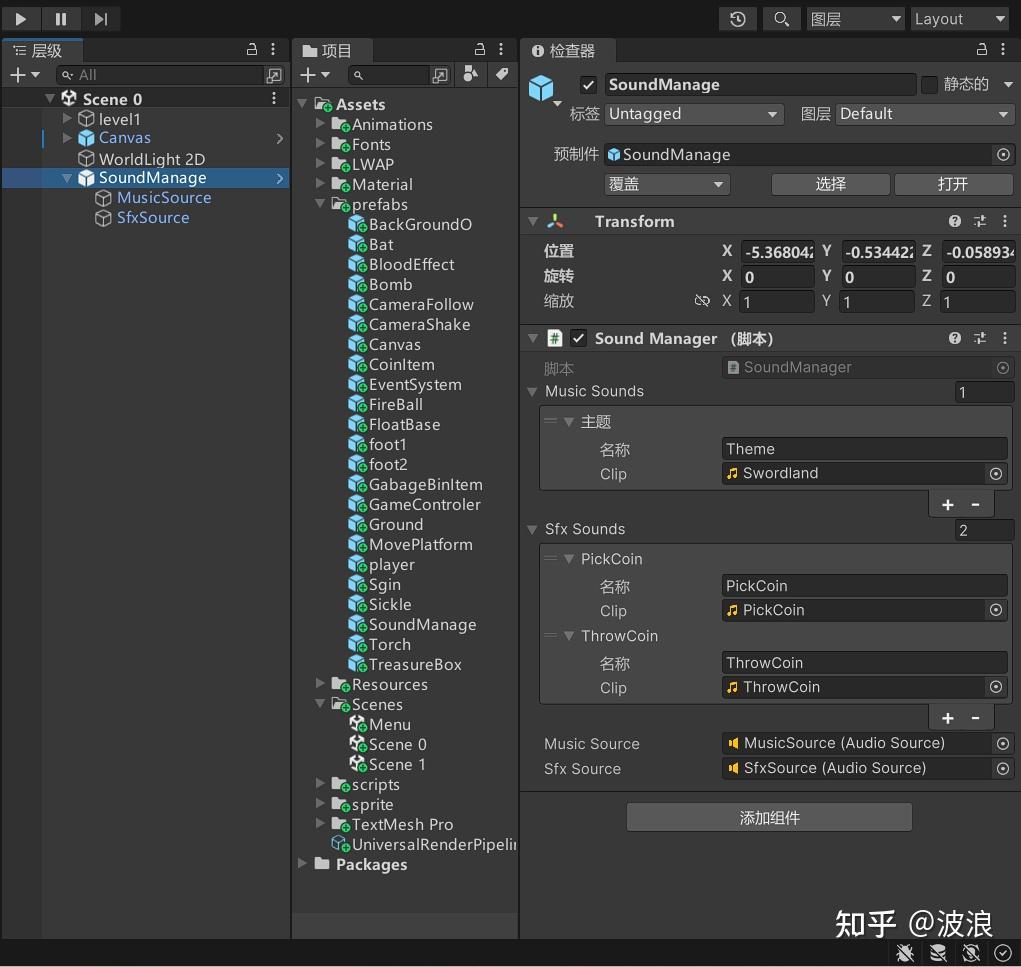Screen dimensions: 1021x967
Task: Open SoundManage prefab via its arrow
Action: point(280,178)
